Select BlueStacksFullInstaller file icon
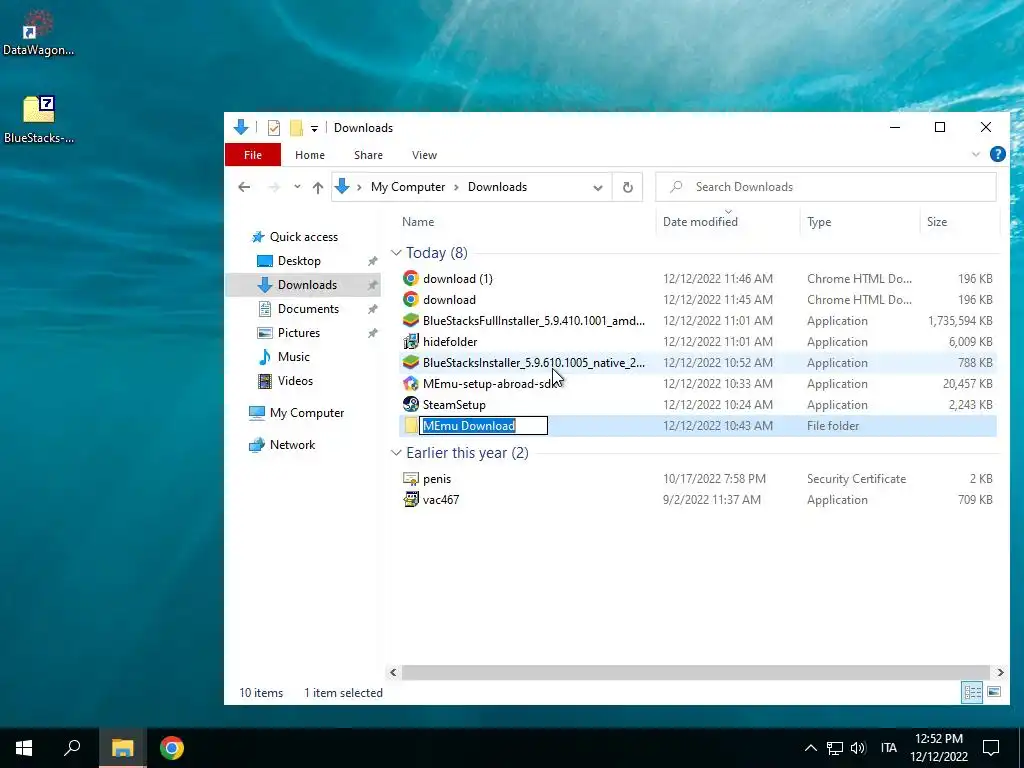Screen dimensions: 1024x768 (411, 321)
